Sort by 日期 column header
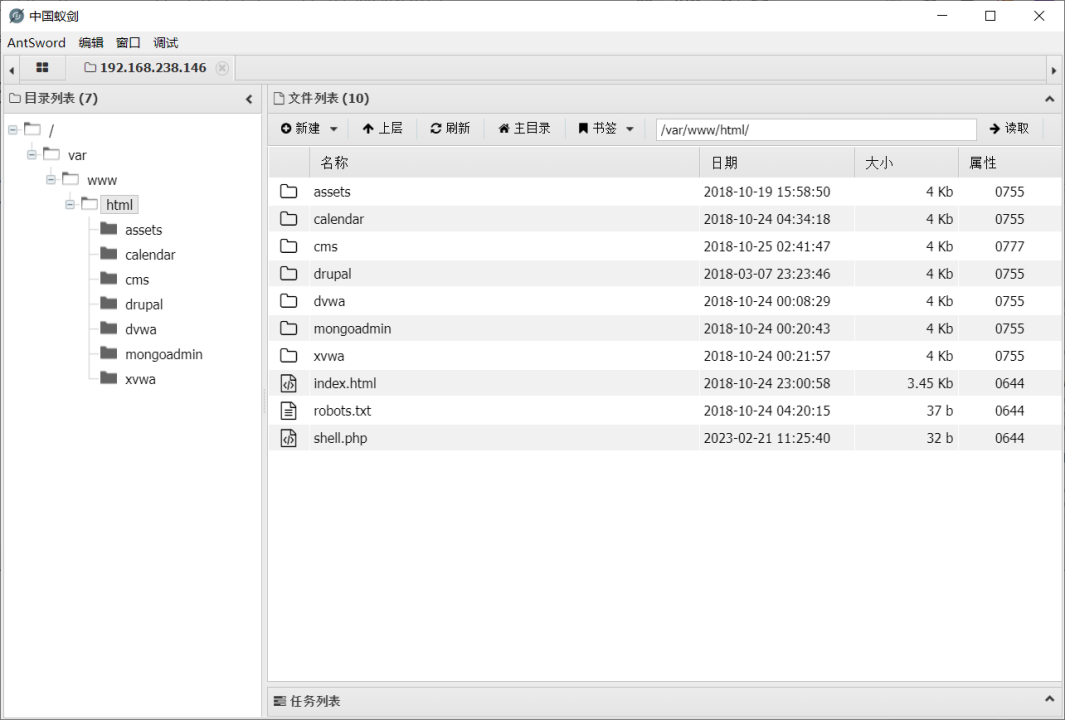Image resolution: width=1065 pixels, height=720 pixels. pos(776,163)
